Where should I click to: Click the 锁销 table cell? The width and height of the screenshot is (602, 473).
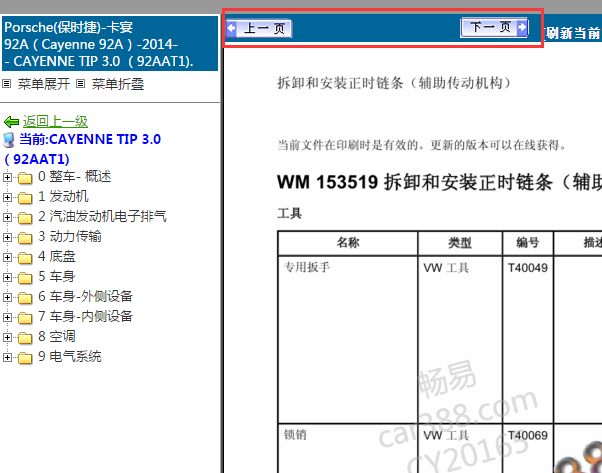pos(348,449)
